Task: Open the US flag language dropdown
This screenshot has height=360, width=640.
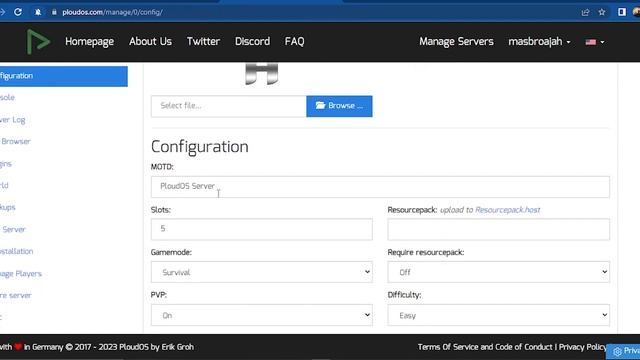Action: [x=595, y=42]
